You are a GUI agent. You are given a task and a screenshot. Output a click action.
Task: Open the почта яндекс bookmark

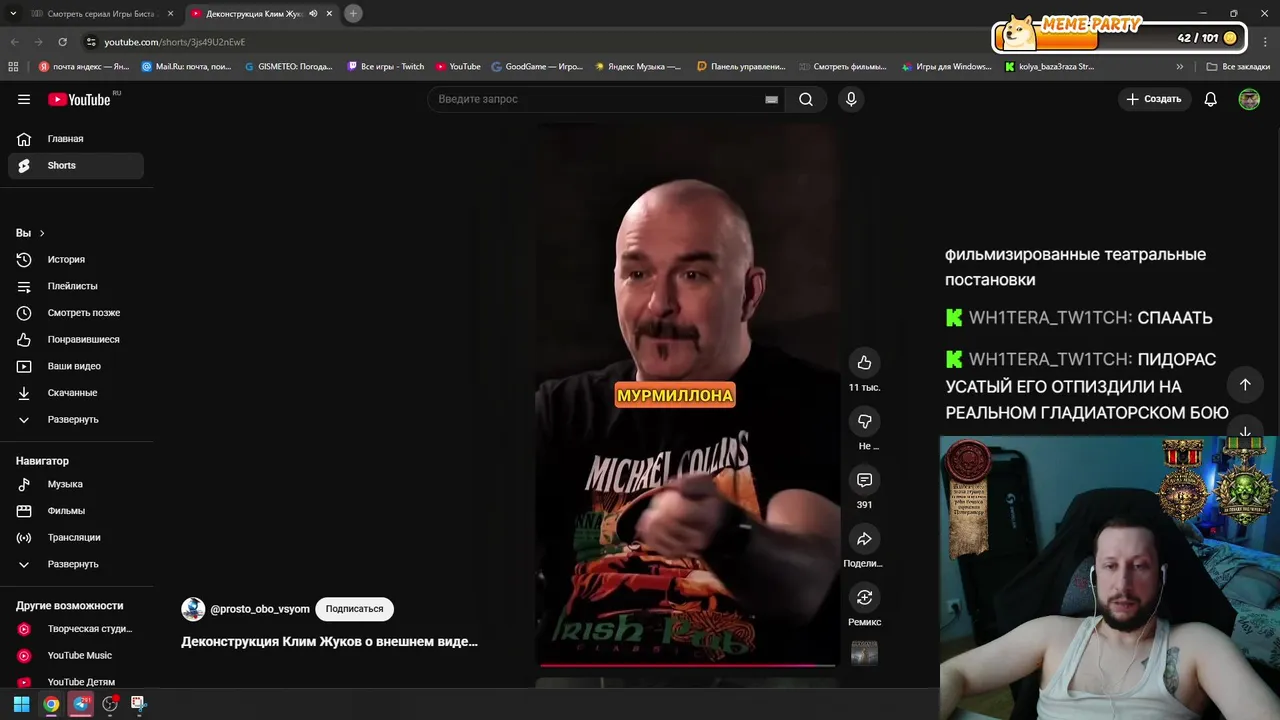pos(84,67)
